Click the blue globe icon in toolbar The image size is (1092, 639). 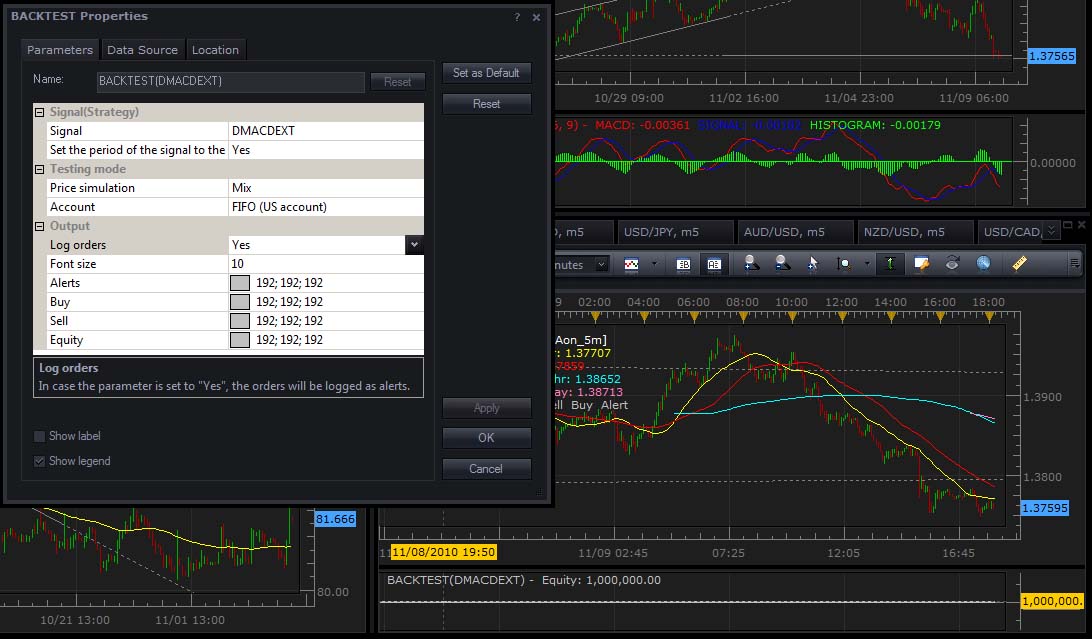click(x=983, y=263)
